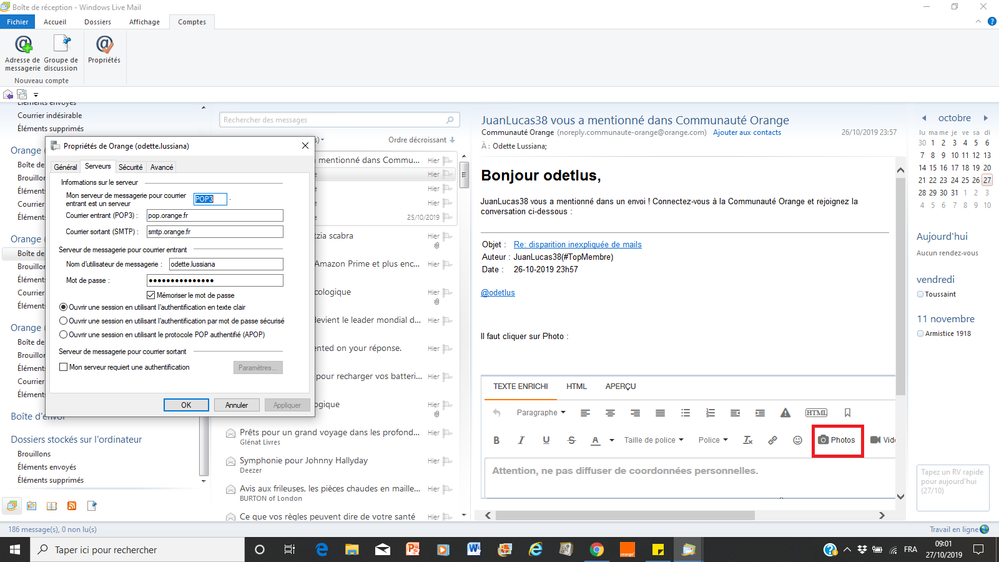Click Ajouter aux contacts link
The height and width of the screenshot is (562, 999).
pyautogui.click(x=747, y=133)
